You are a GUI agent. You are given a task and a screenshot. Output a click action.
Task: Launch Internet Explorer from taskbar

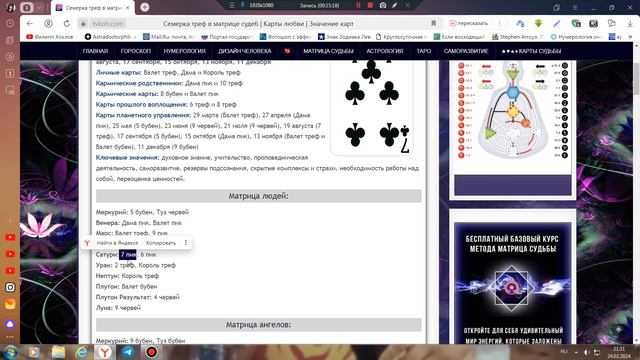81,352
